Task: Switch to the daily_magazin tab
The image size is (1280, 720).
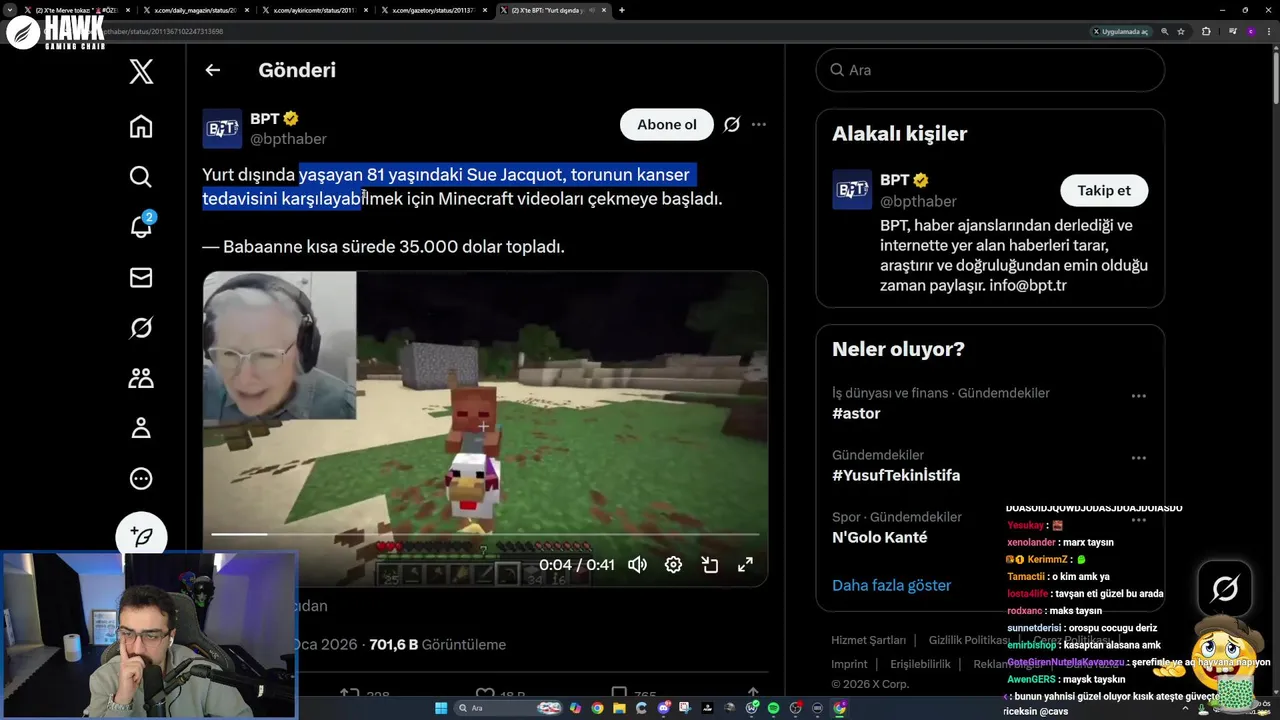Action: coord(196,10)
